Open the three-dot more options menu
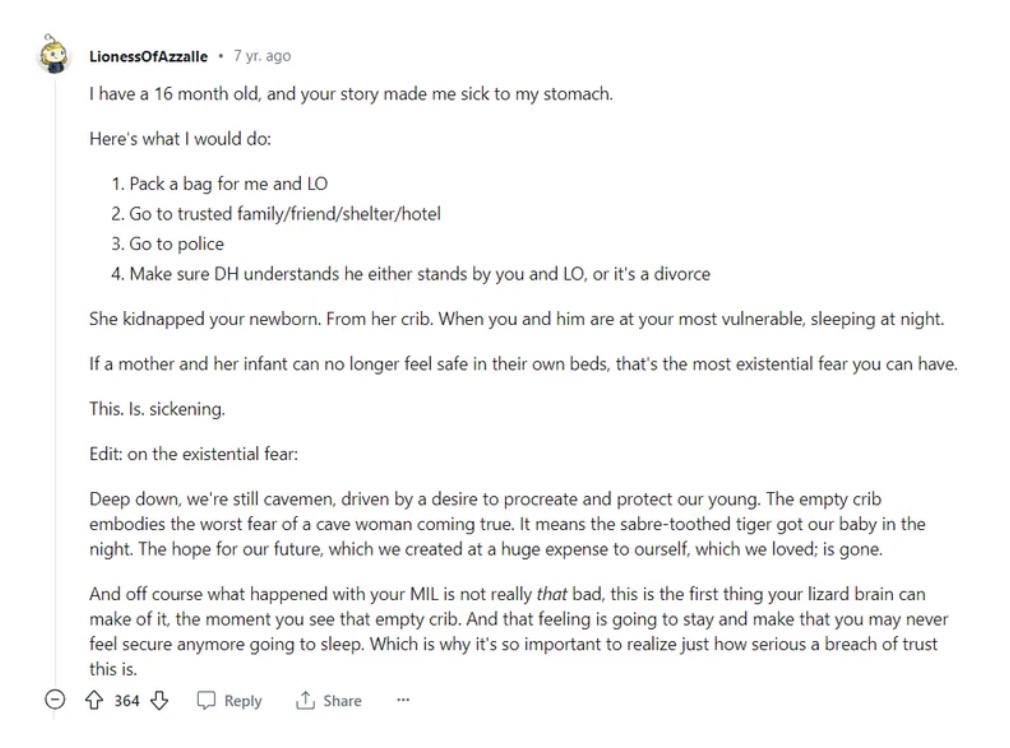The width and height of the screenshot is (1010, 748). (x=403, y=700)
